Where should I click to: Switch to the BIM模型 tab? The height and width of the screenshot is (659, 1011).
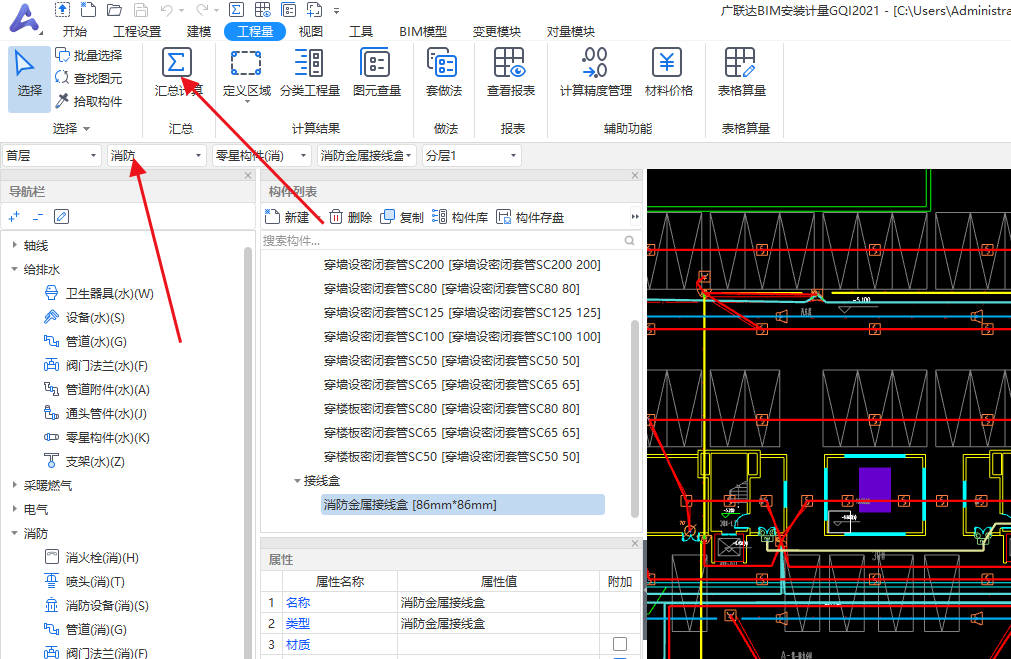pos(423,31)
